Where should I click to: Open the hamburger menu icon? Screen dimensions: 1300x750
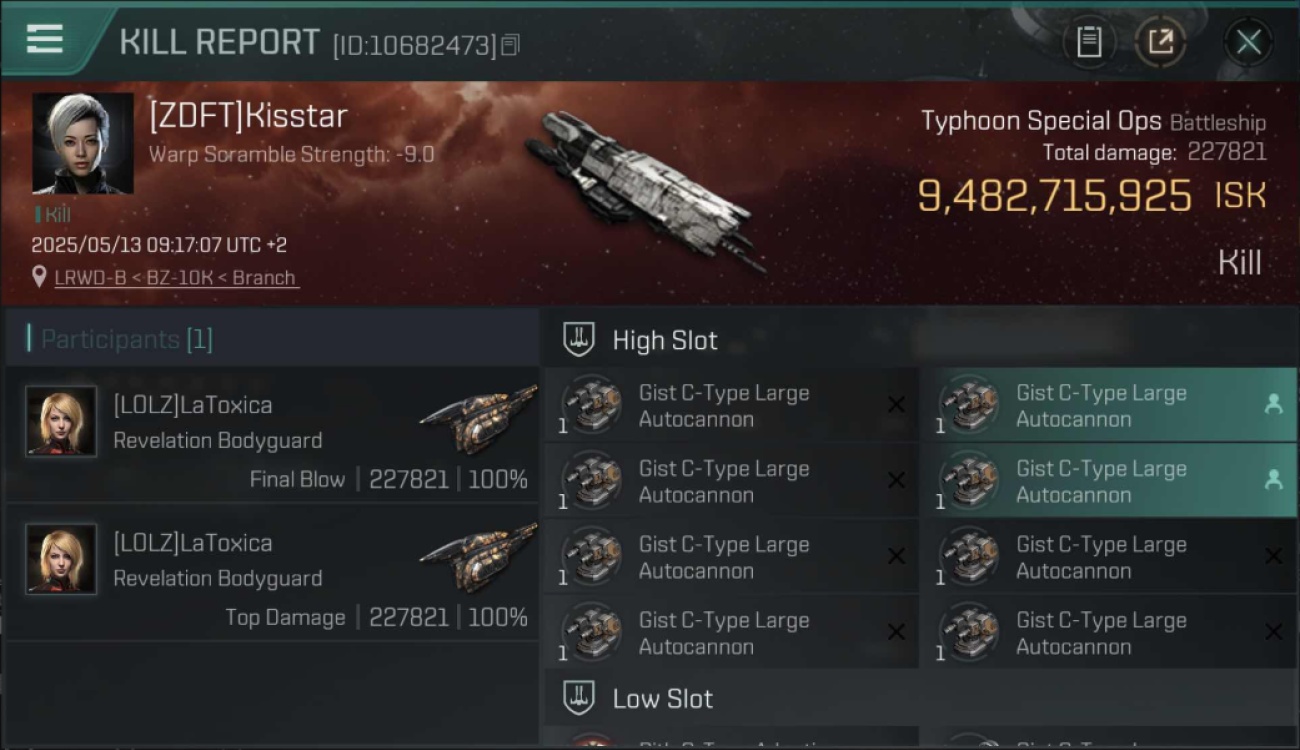[x=45, y=40]
